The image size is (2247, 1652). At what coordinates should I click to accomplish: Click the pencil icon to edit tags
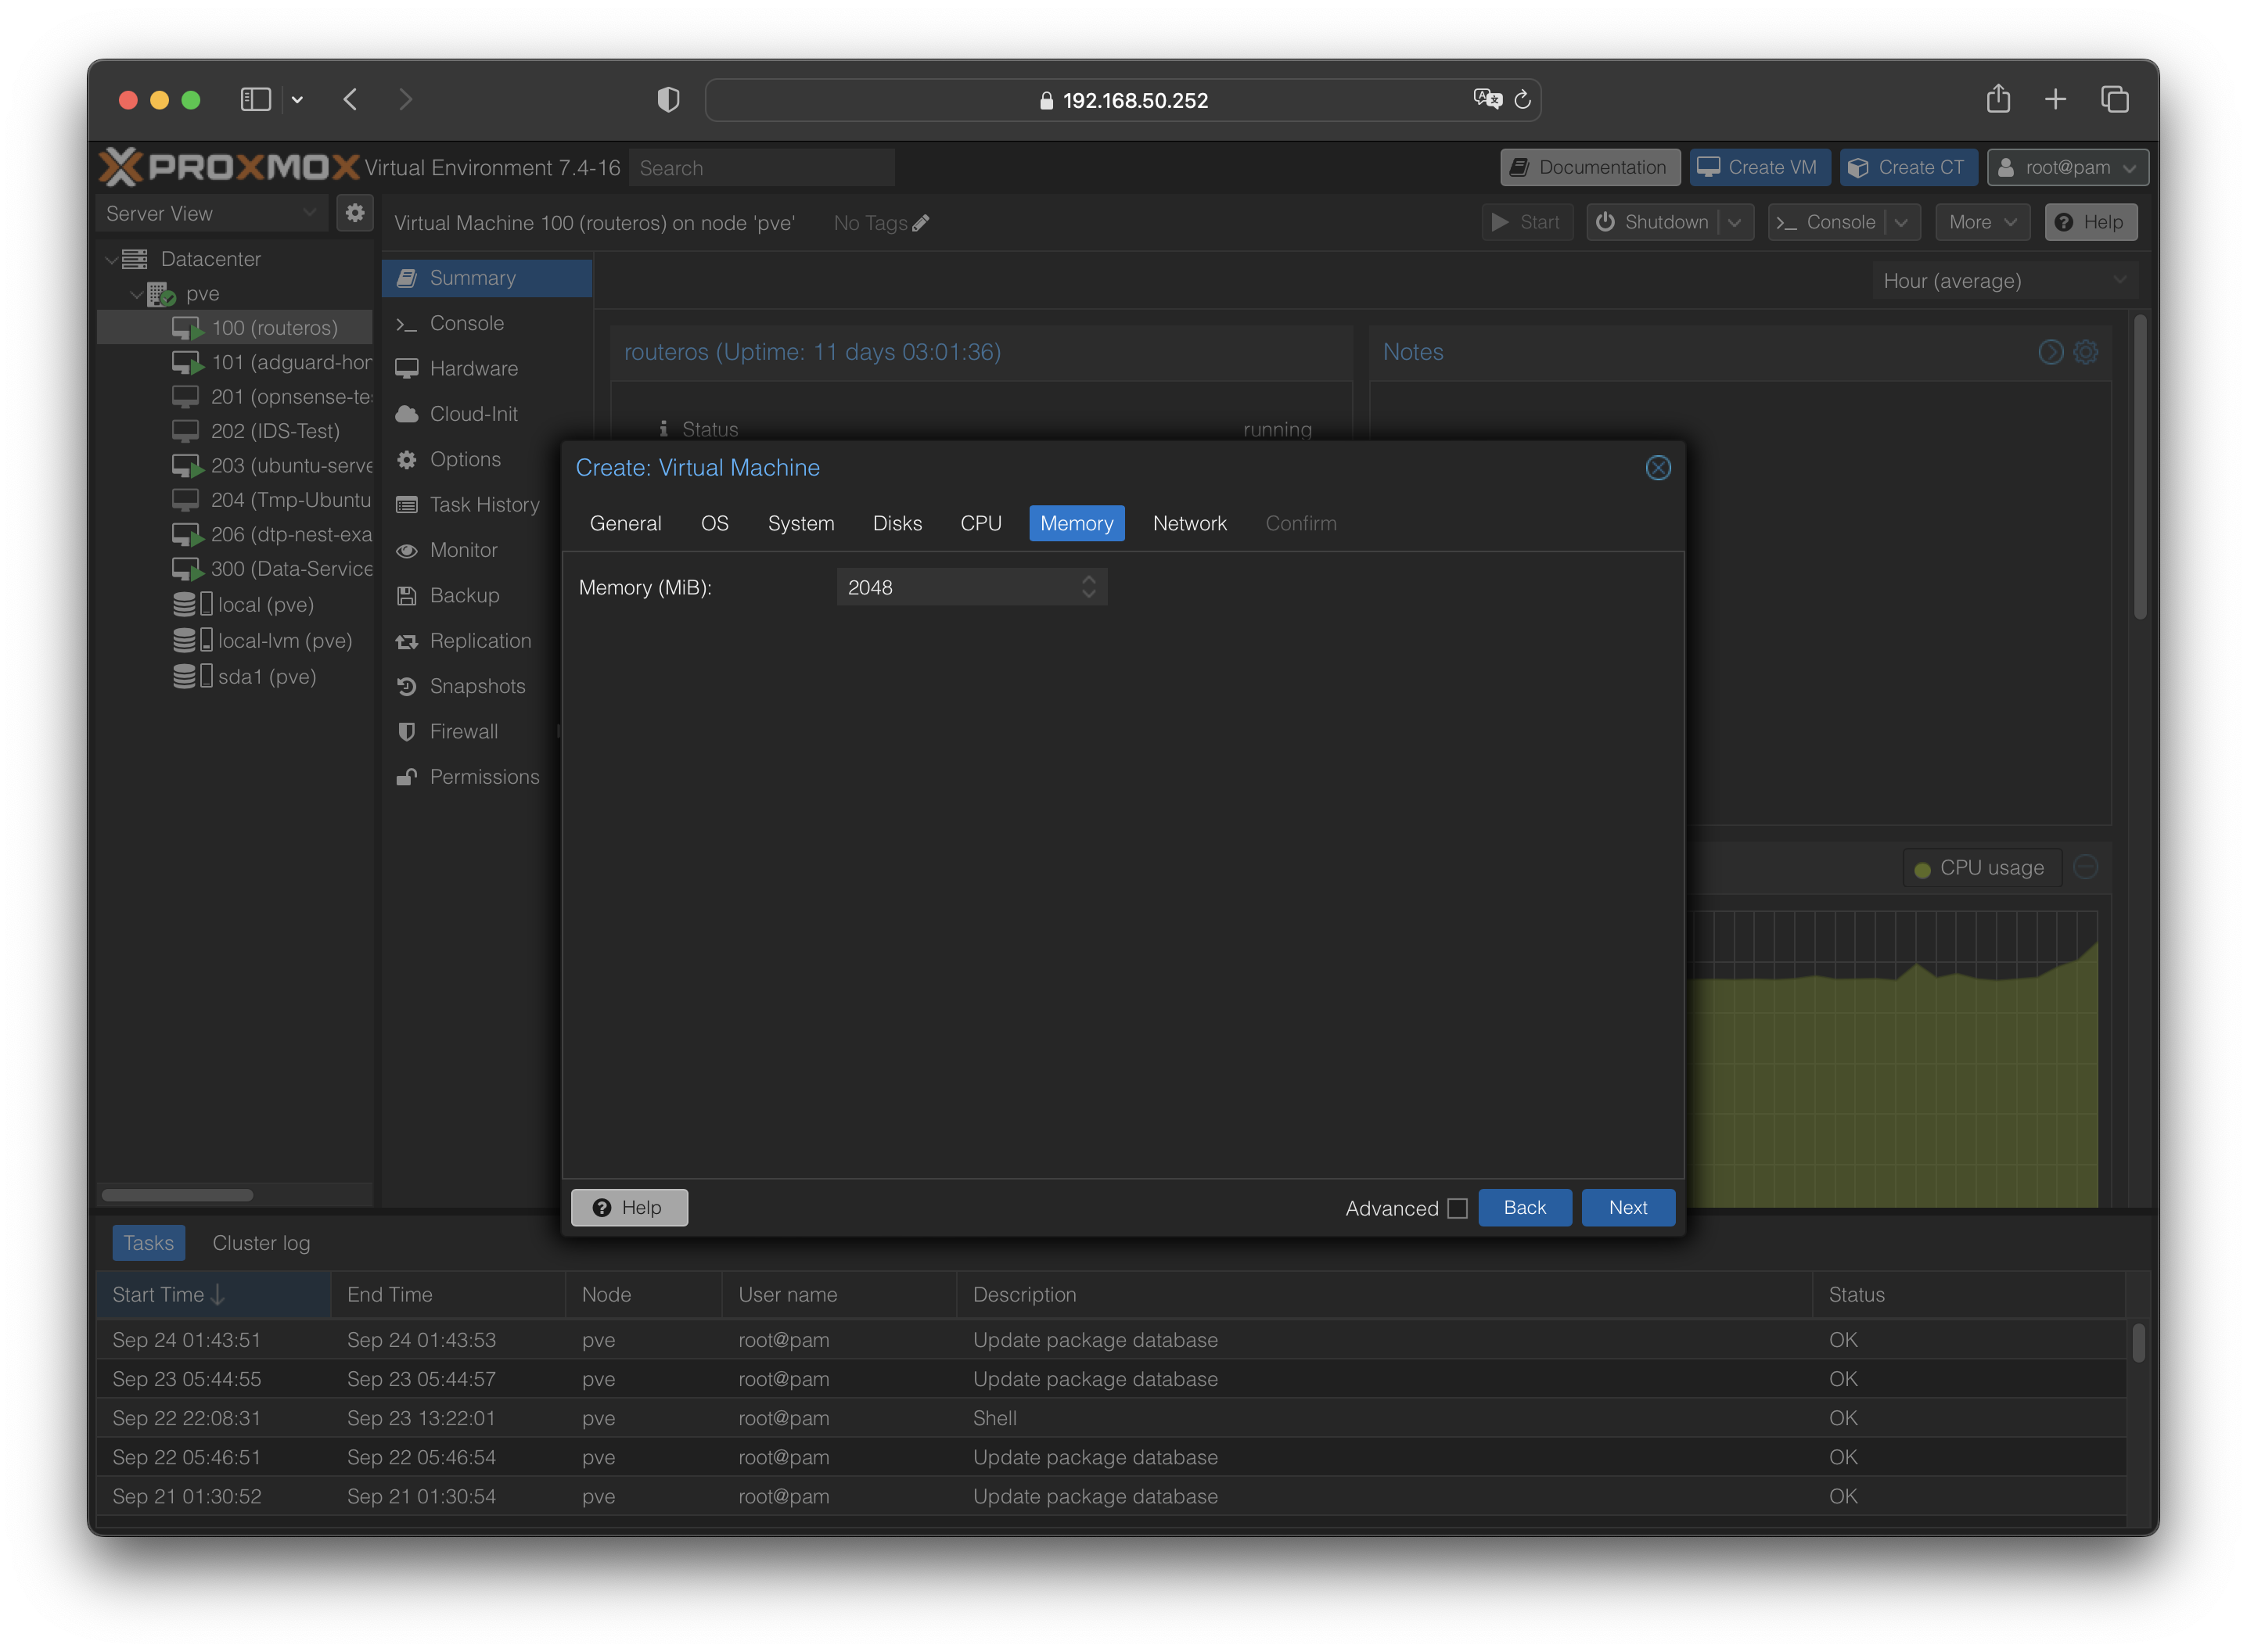pyautogui.click(x=921, y=223)
